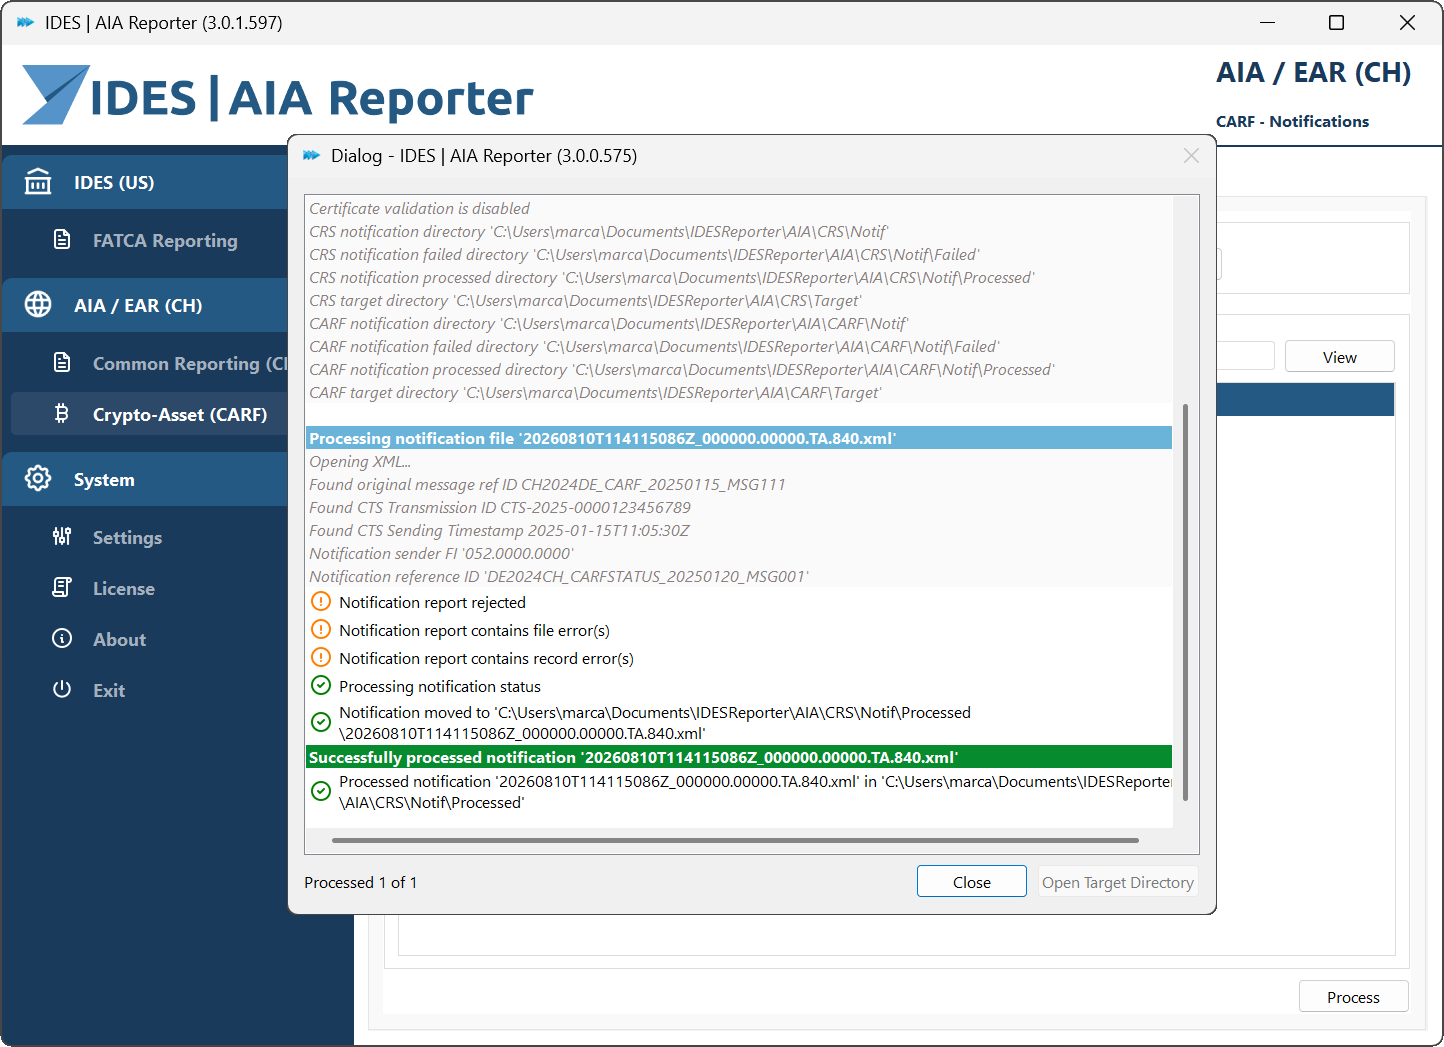Click the warning icon beside 'Notification report rejected'
Viewport: 1444px width, 1047px height.
(x=321, y=602)
